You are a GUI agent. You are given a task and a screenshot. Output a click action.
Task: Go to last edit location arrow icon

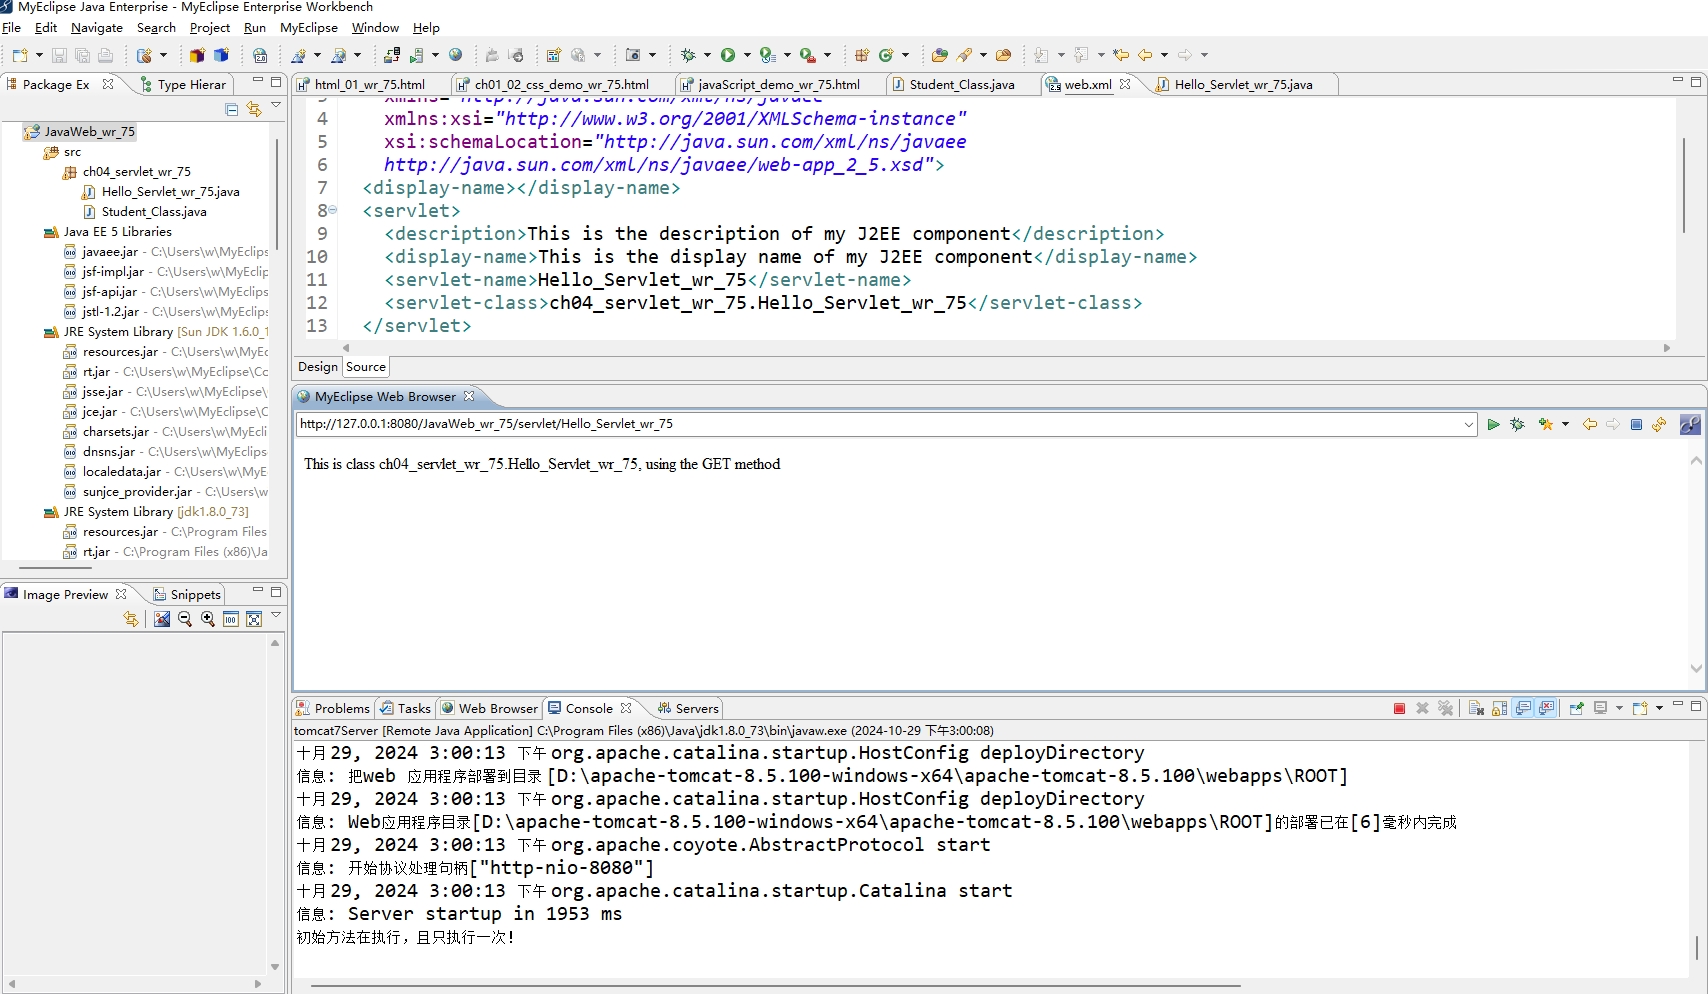(x=1121, y=55)
